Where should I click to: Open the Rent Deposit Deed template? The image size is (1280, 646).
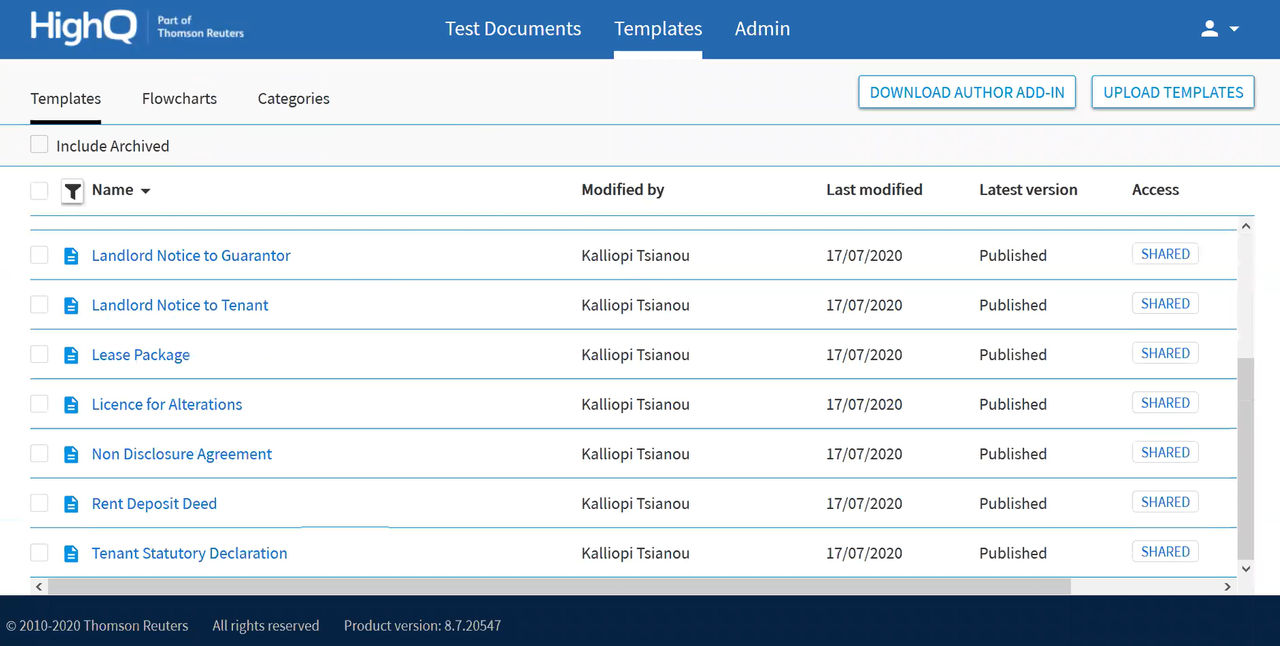click(x=154, y=503)
